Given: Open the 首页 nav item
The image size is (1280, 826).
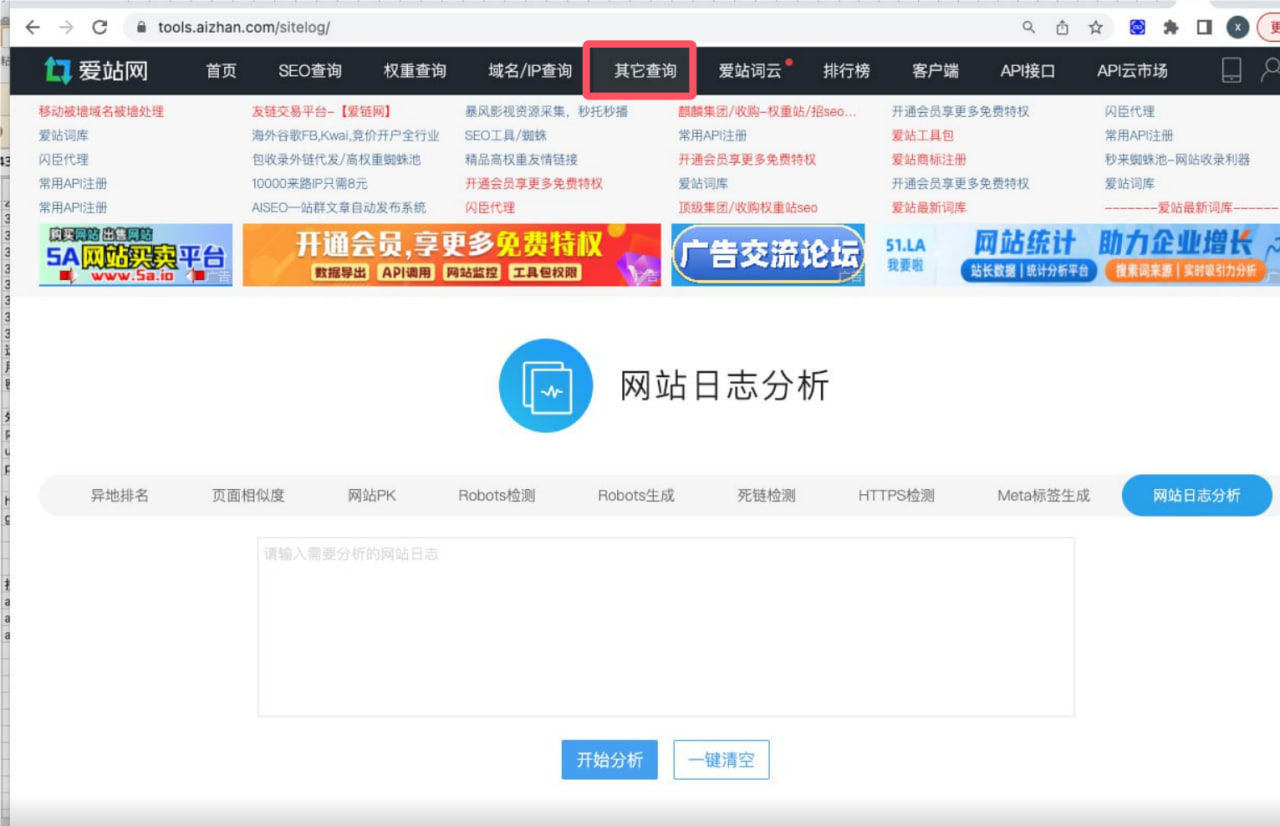Looking at the screenshot, I should click(221, 71).
